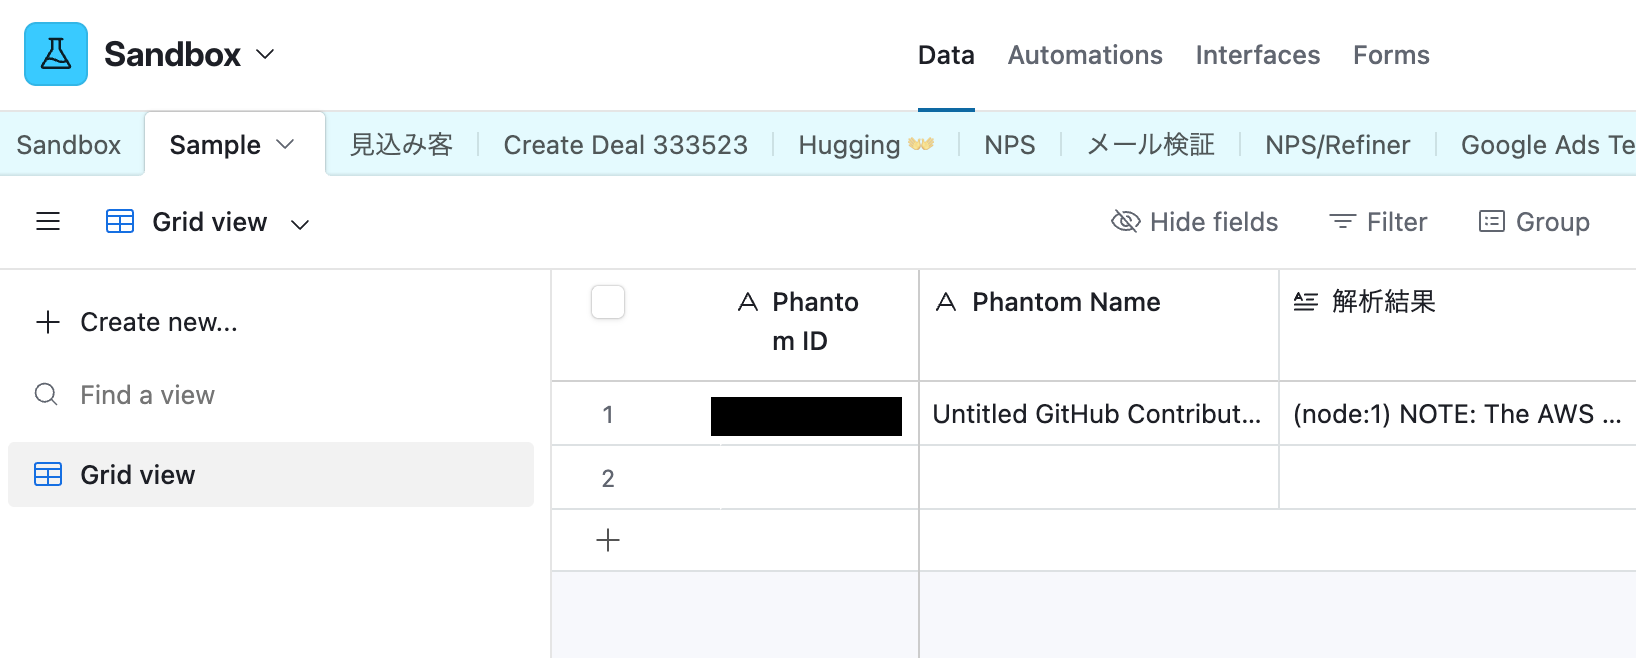This screenshot has height=658, width=1636.
Task: Toggle the sidebar hamburger menu icon
Action: coord(48,222)
